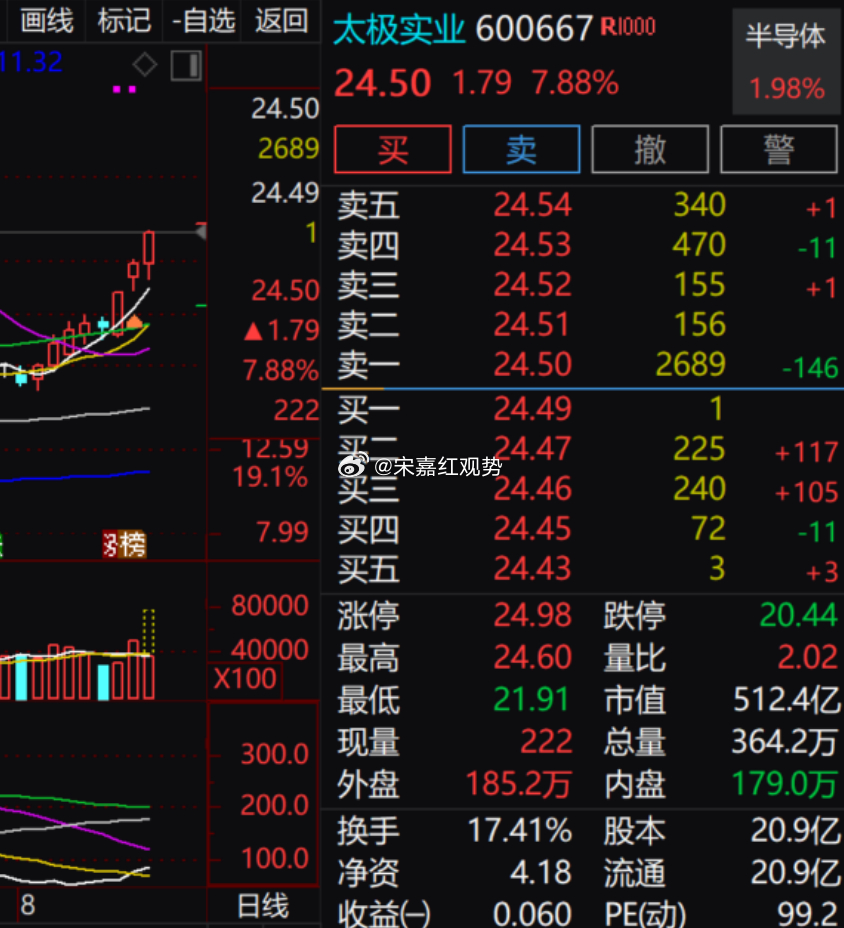
Task: Select sell-five price 24.54
Action: pos(532,205)
